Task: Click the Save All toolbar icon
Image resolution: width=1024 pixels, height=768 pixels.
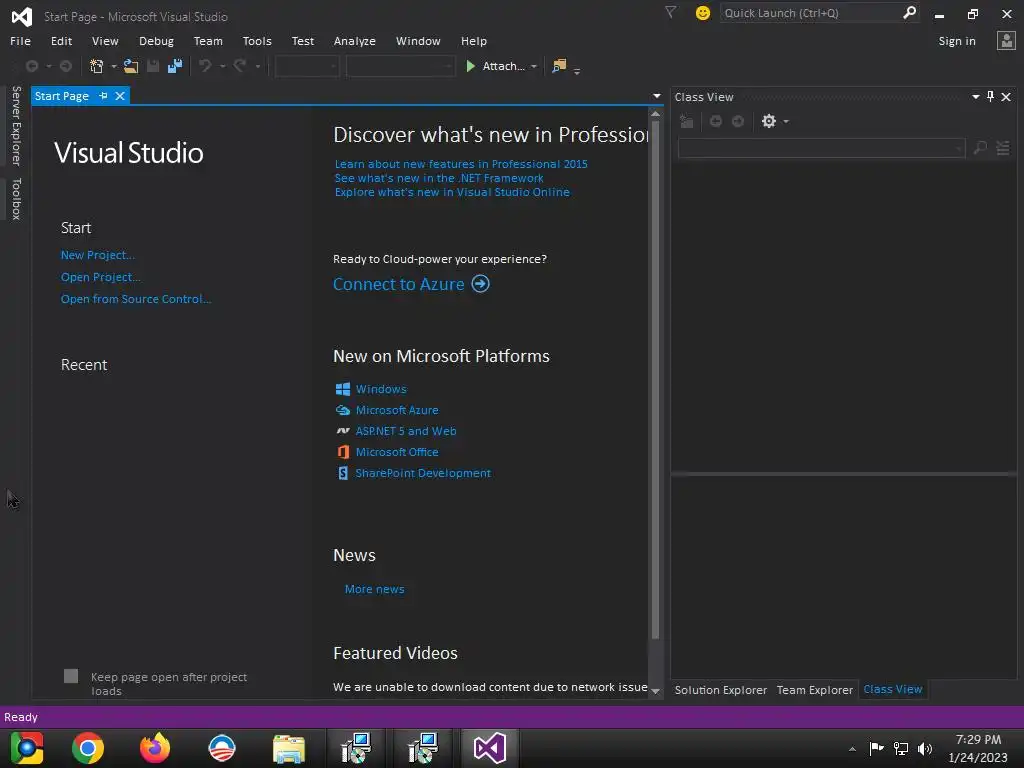Action: click(175, 66)
